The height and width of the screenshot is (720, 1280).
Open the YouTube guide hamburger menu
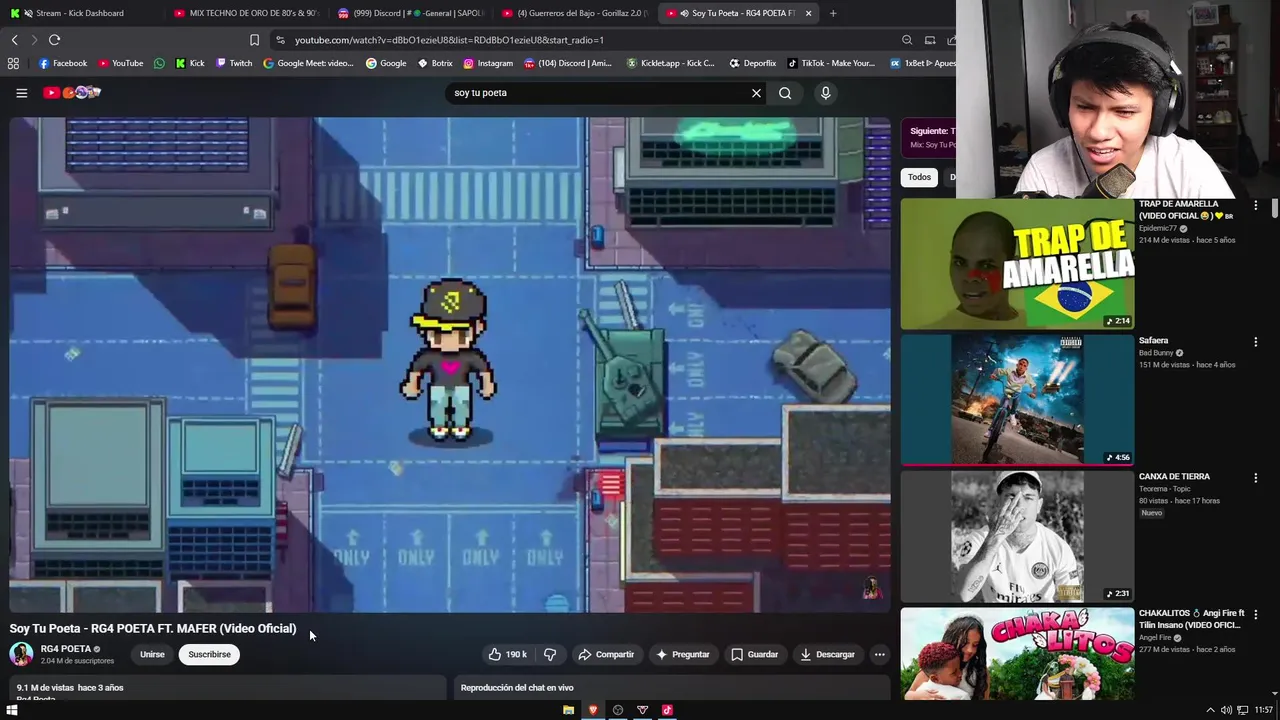tap(21, 93)
